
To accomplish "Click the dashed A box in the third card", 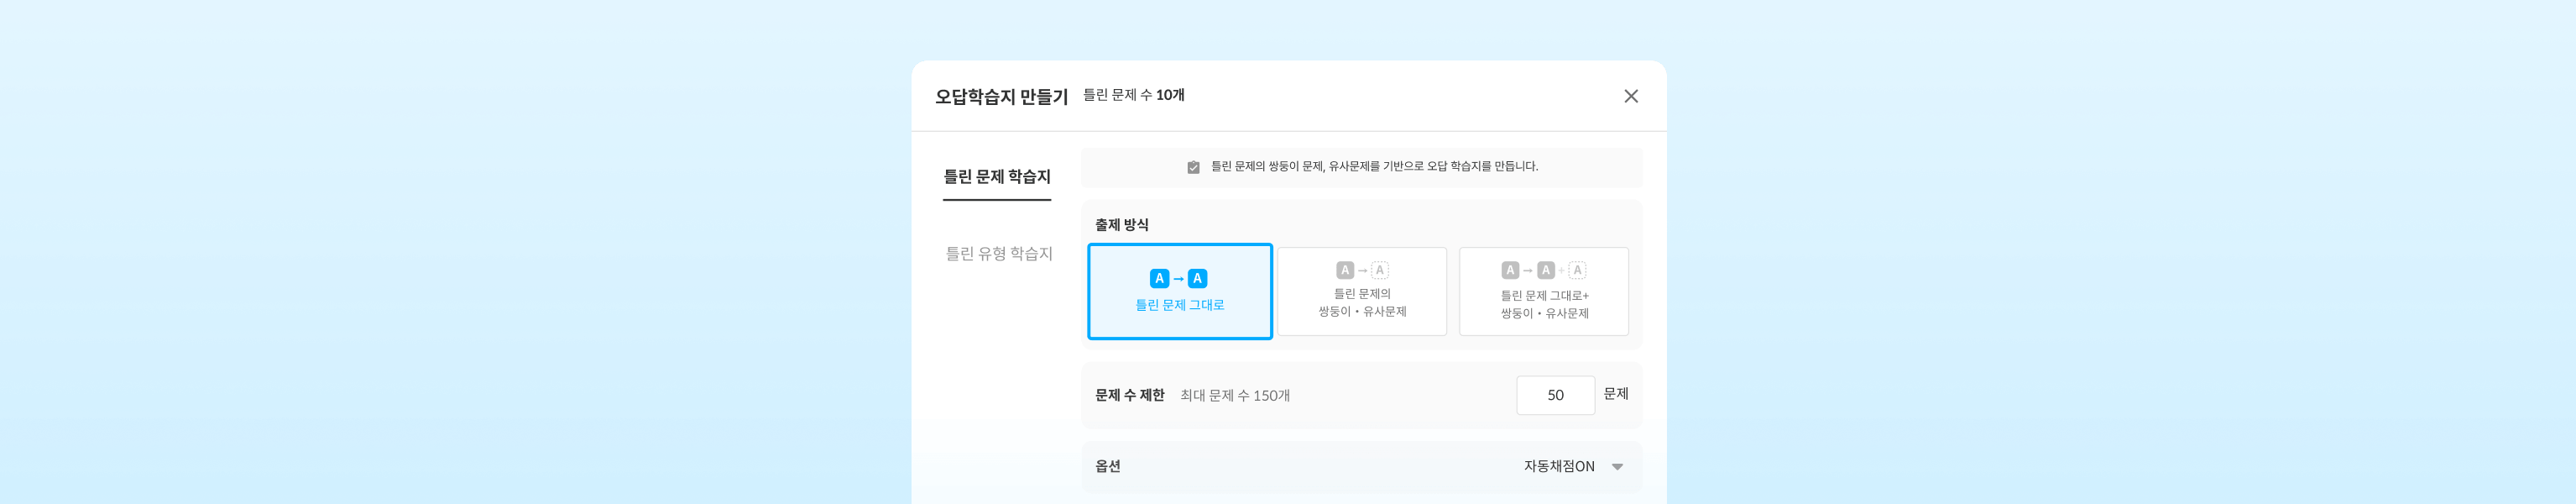I will [1577, 270].
